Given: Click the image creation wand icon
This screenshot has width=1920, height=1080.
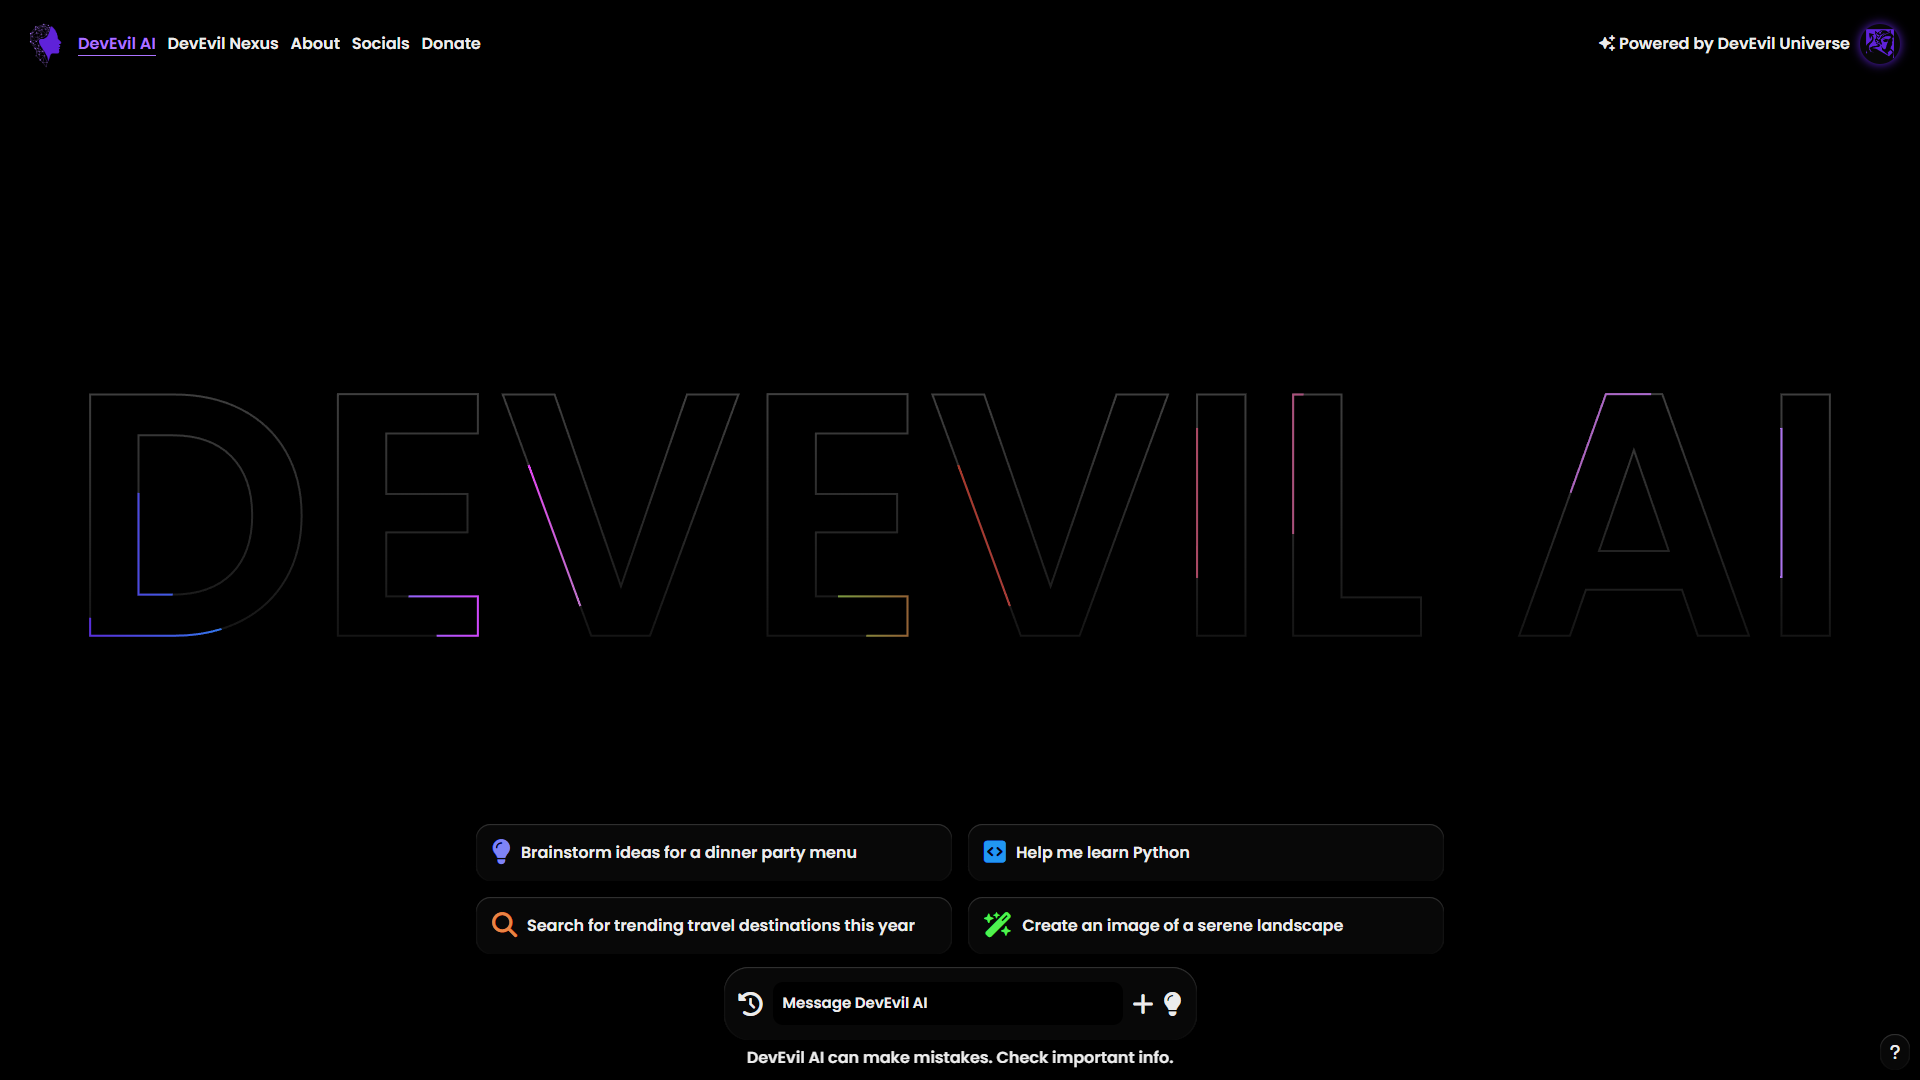Looking at the screenshot, I should pyautogui.click(x=997, y=924).
